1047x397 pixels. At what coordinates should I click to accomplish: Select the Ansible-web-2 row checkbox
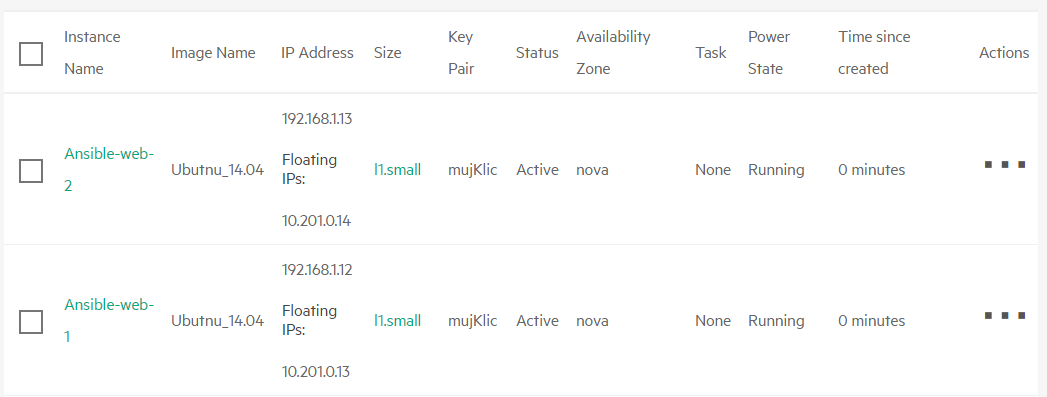(31, 171)
